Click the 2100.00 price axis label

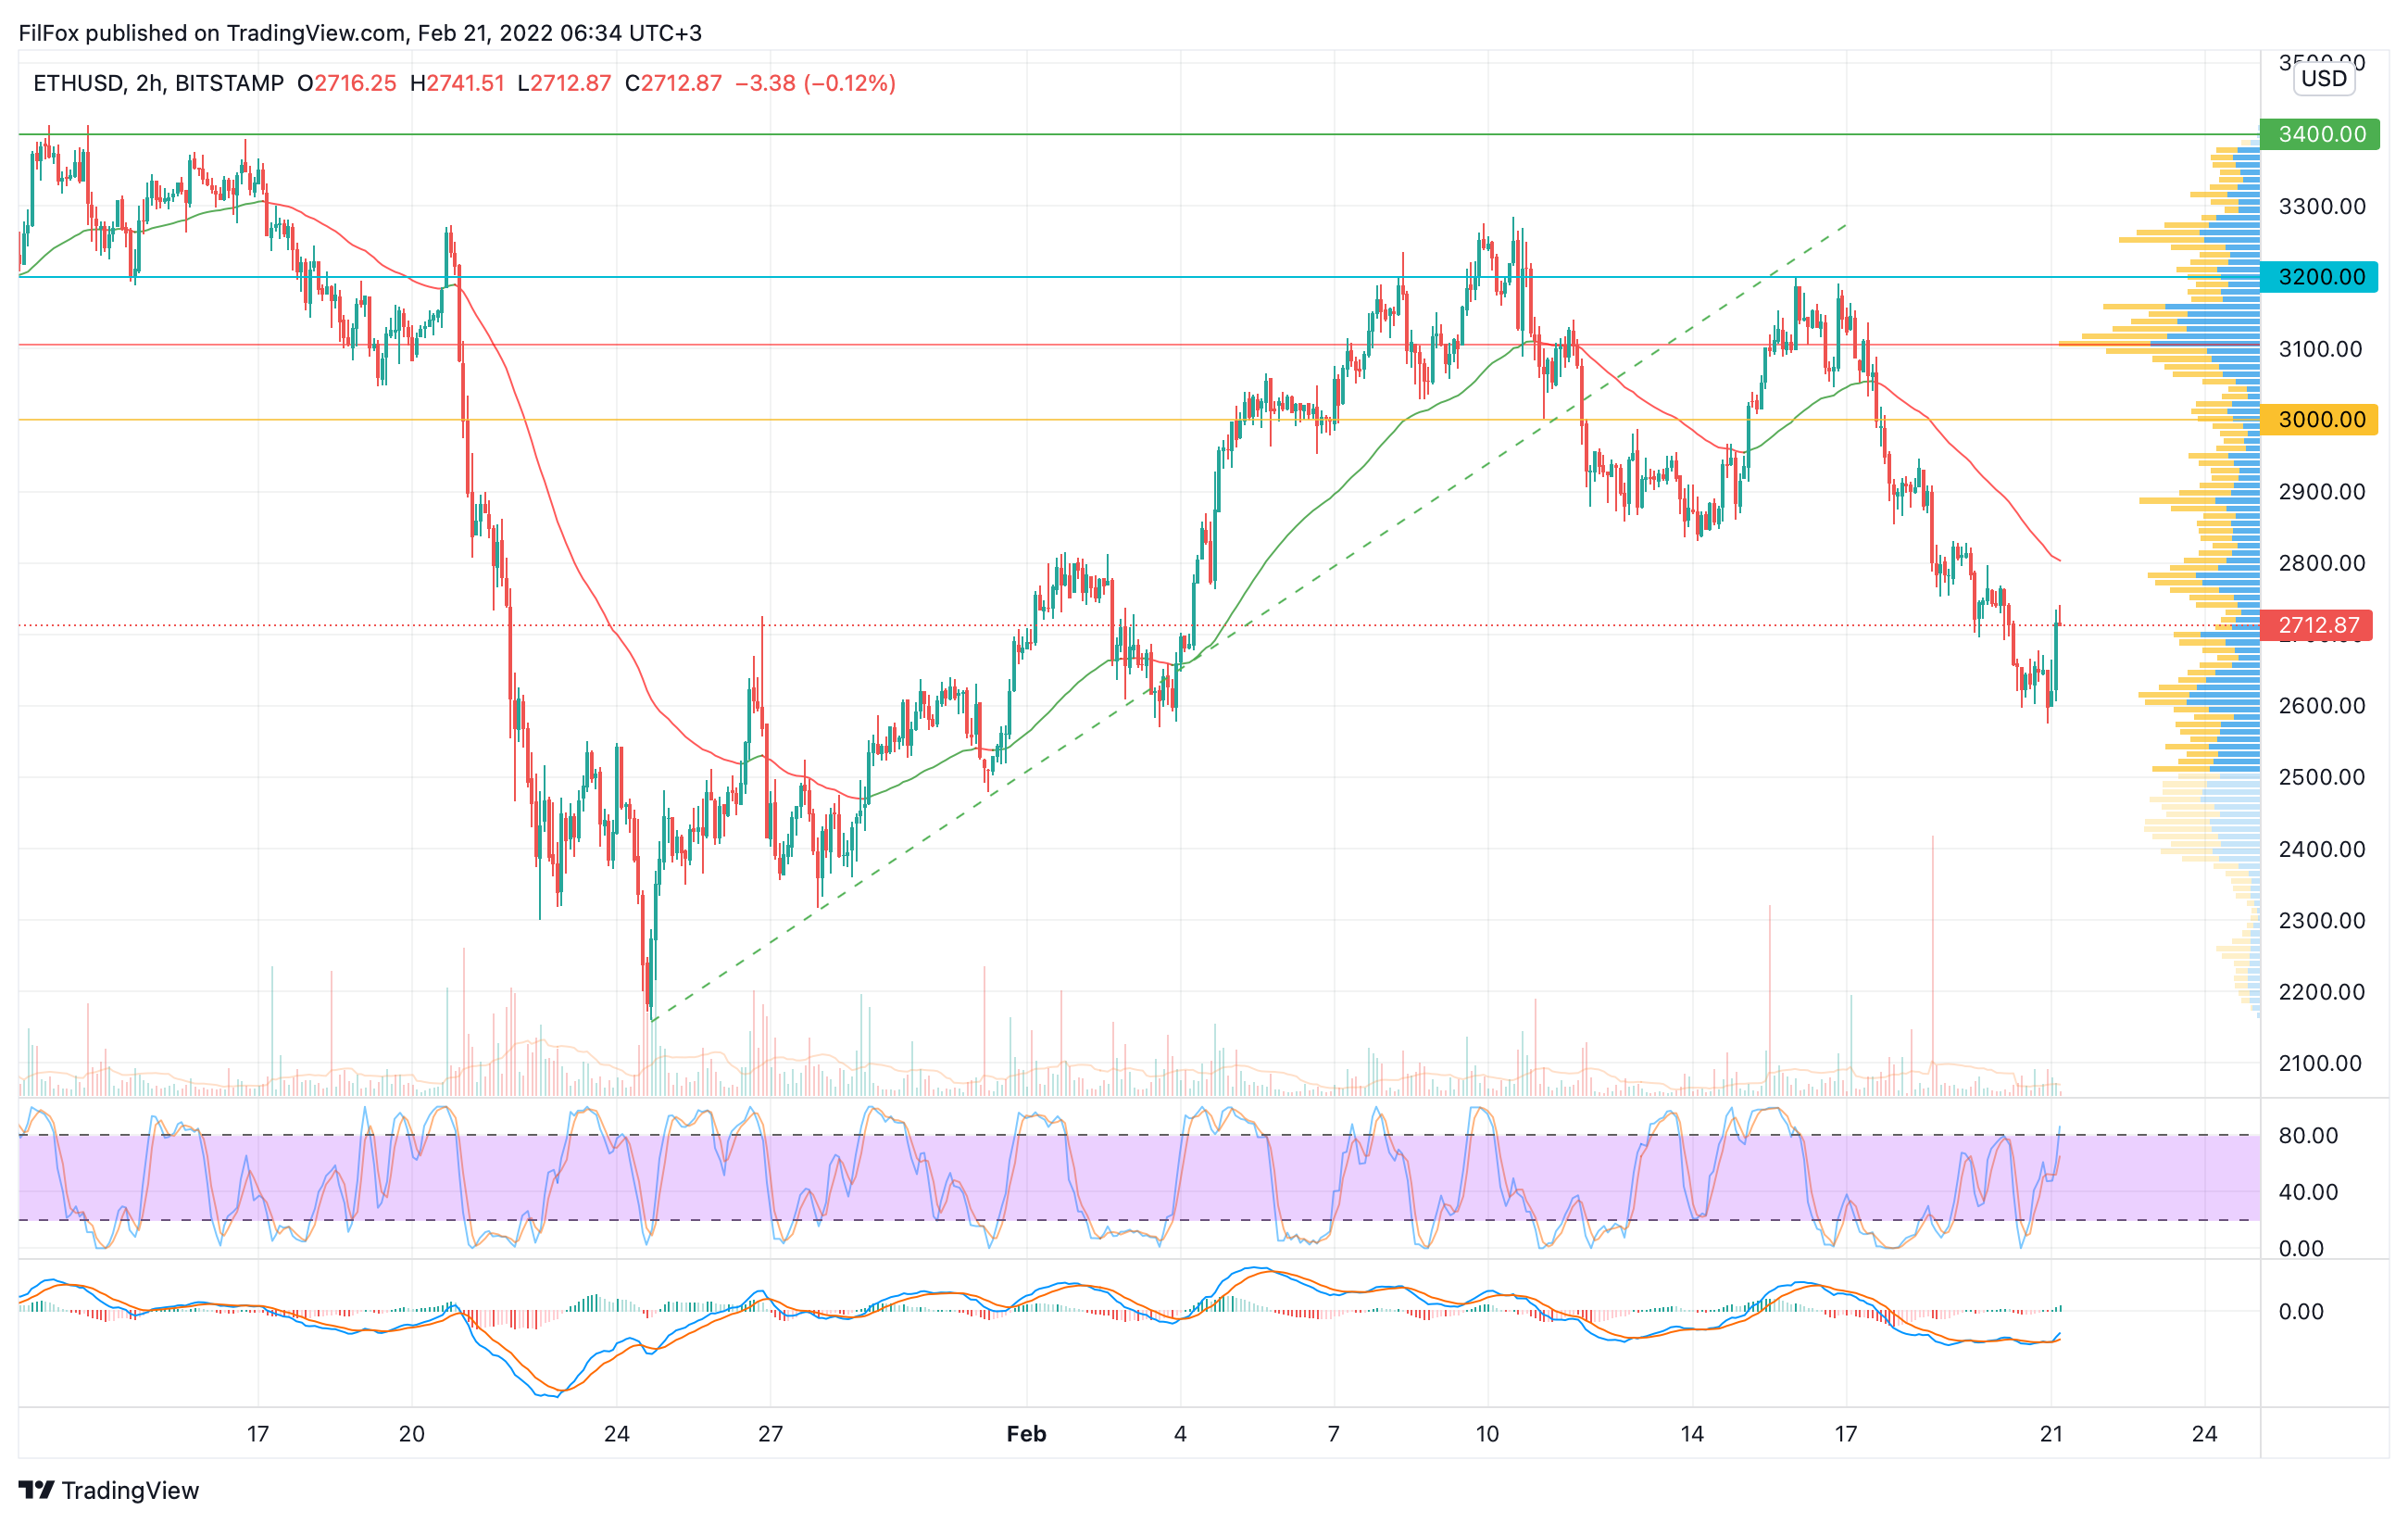[x=2321, y=1064]
